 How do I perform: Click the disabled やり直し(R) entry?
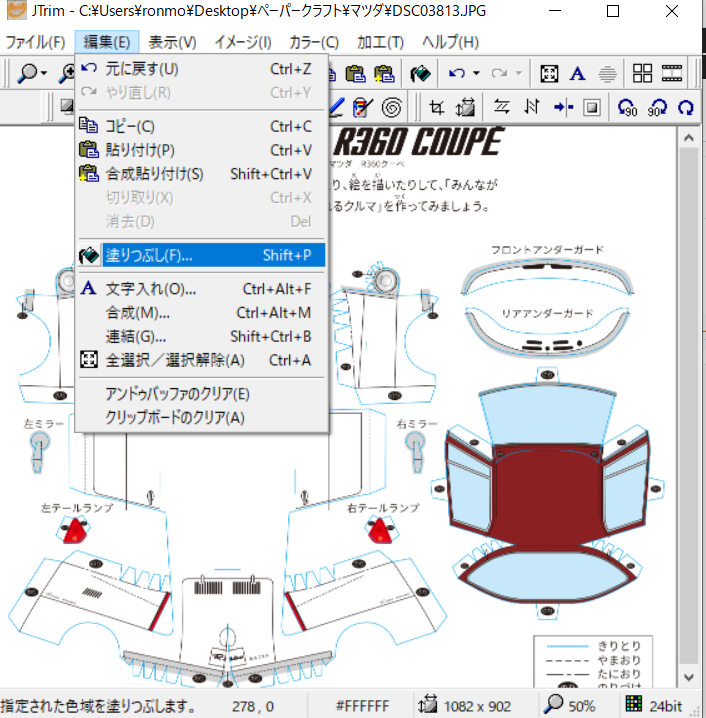coord(201,93)
